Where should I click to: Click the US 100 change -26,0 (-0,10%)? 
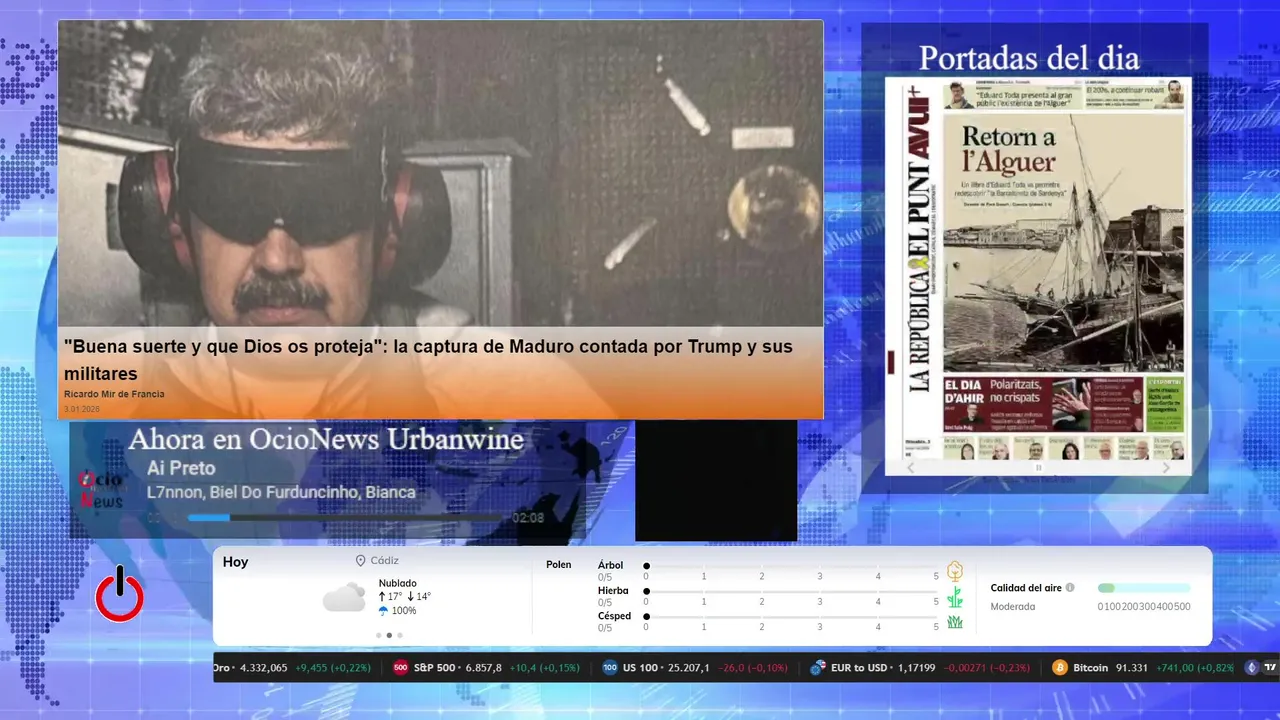click(x=752, y=667)
